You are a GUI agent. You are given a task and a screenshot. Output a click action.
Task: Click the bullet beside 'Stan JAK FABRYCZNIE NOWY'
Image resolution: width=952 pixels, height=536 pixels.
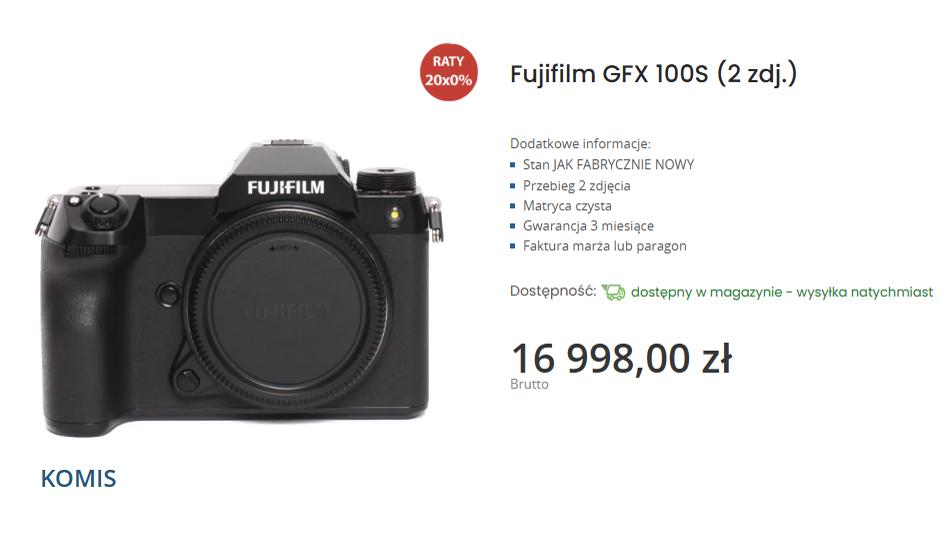[x=513, y=165]
